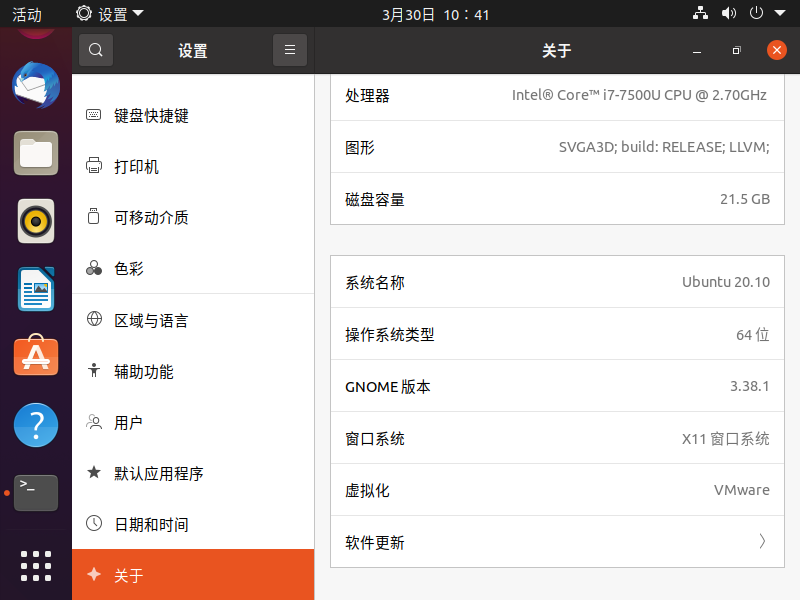Open Ubuntu Software from the dock
Viewport: 800px width, 600px height.
[x=36, y=356]
